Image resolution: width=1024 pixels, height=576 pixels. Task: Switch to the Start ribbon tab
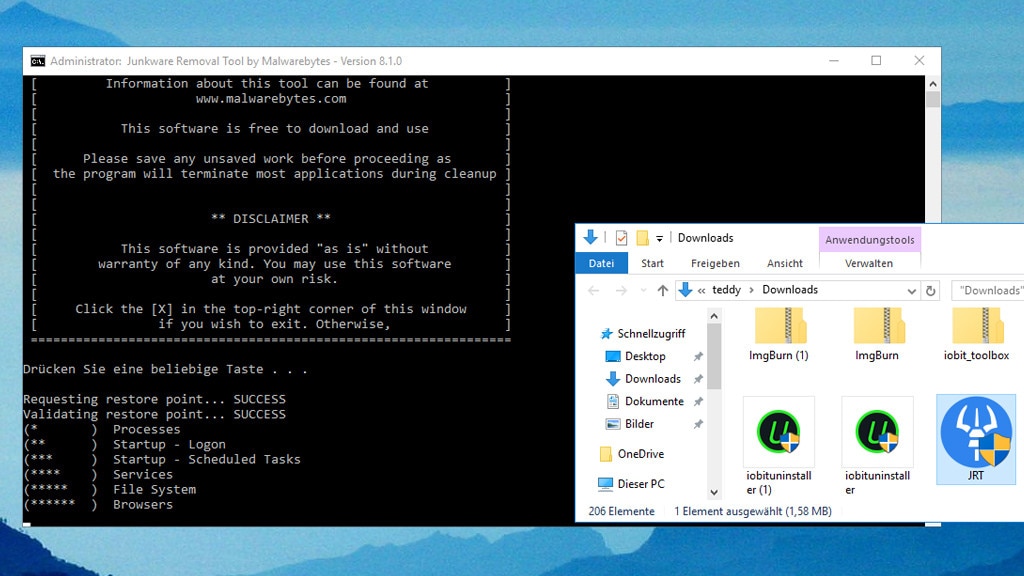(x=652, y=263)
